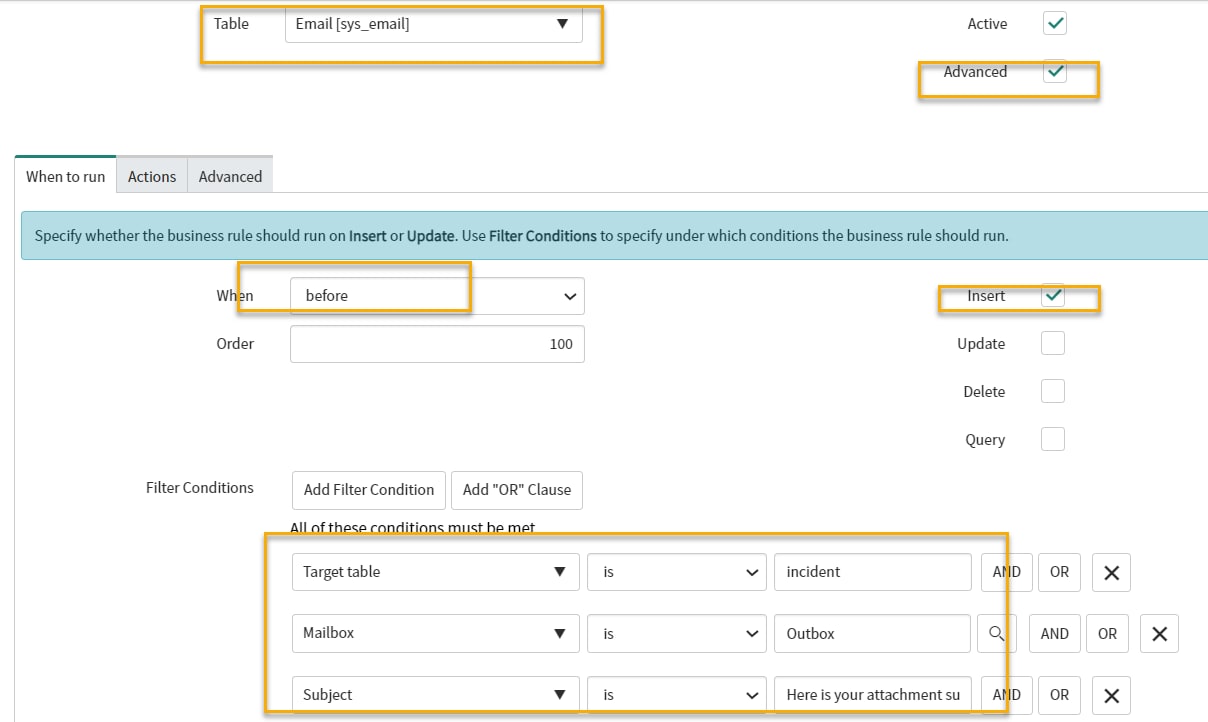The width and height of the screenshot is (1208, 722).
Task: Delete the Mailbox condition row
Action: click(x=1159, y=633)
